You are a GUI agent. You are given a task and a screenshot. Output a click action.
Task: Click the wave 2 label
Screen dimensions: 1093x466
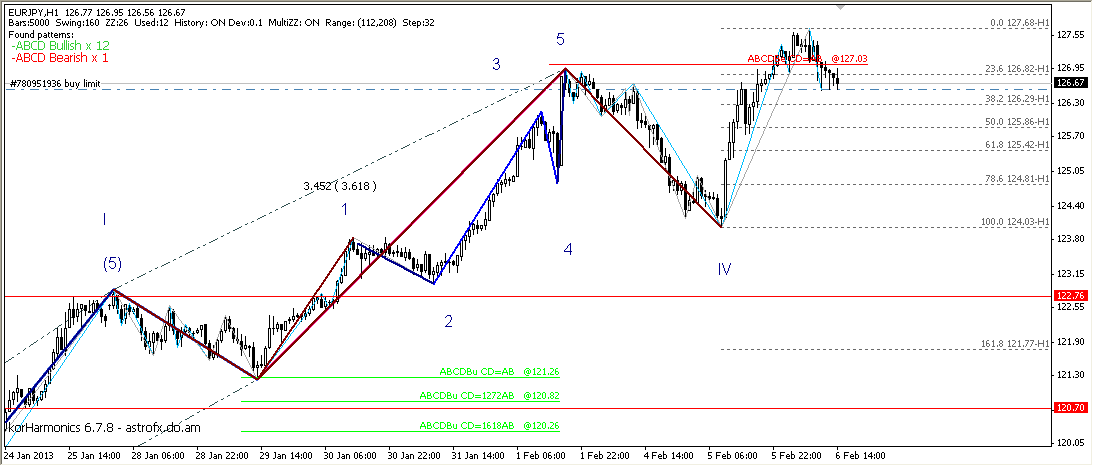pyautogui.click(x=449, y=320)
